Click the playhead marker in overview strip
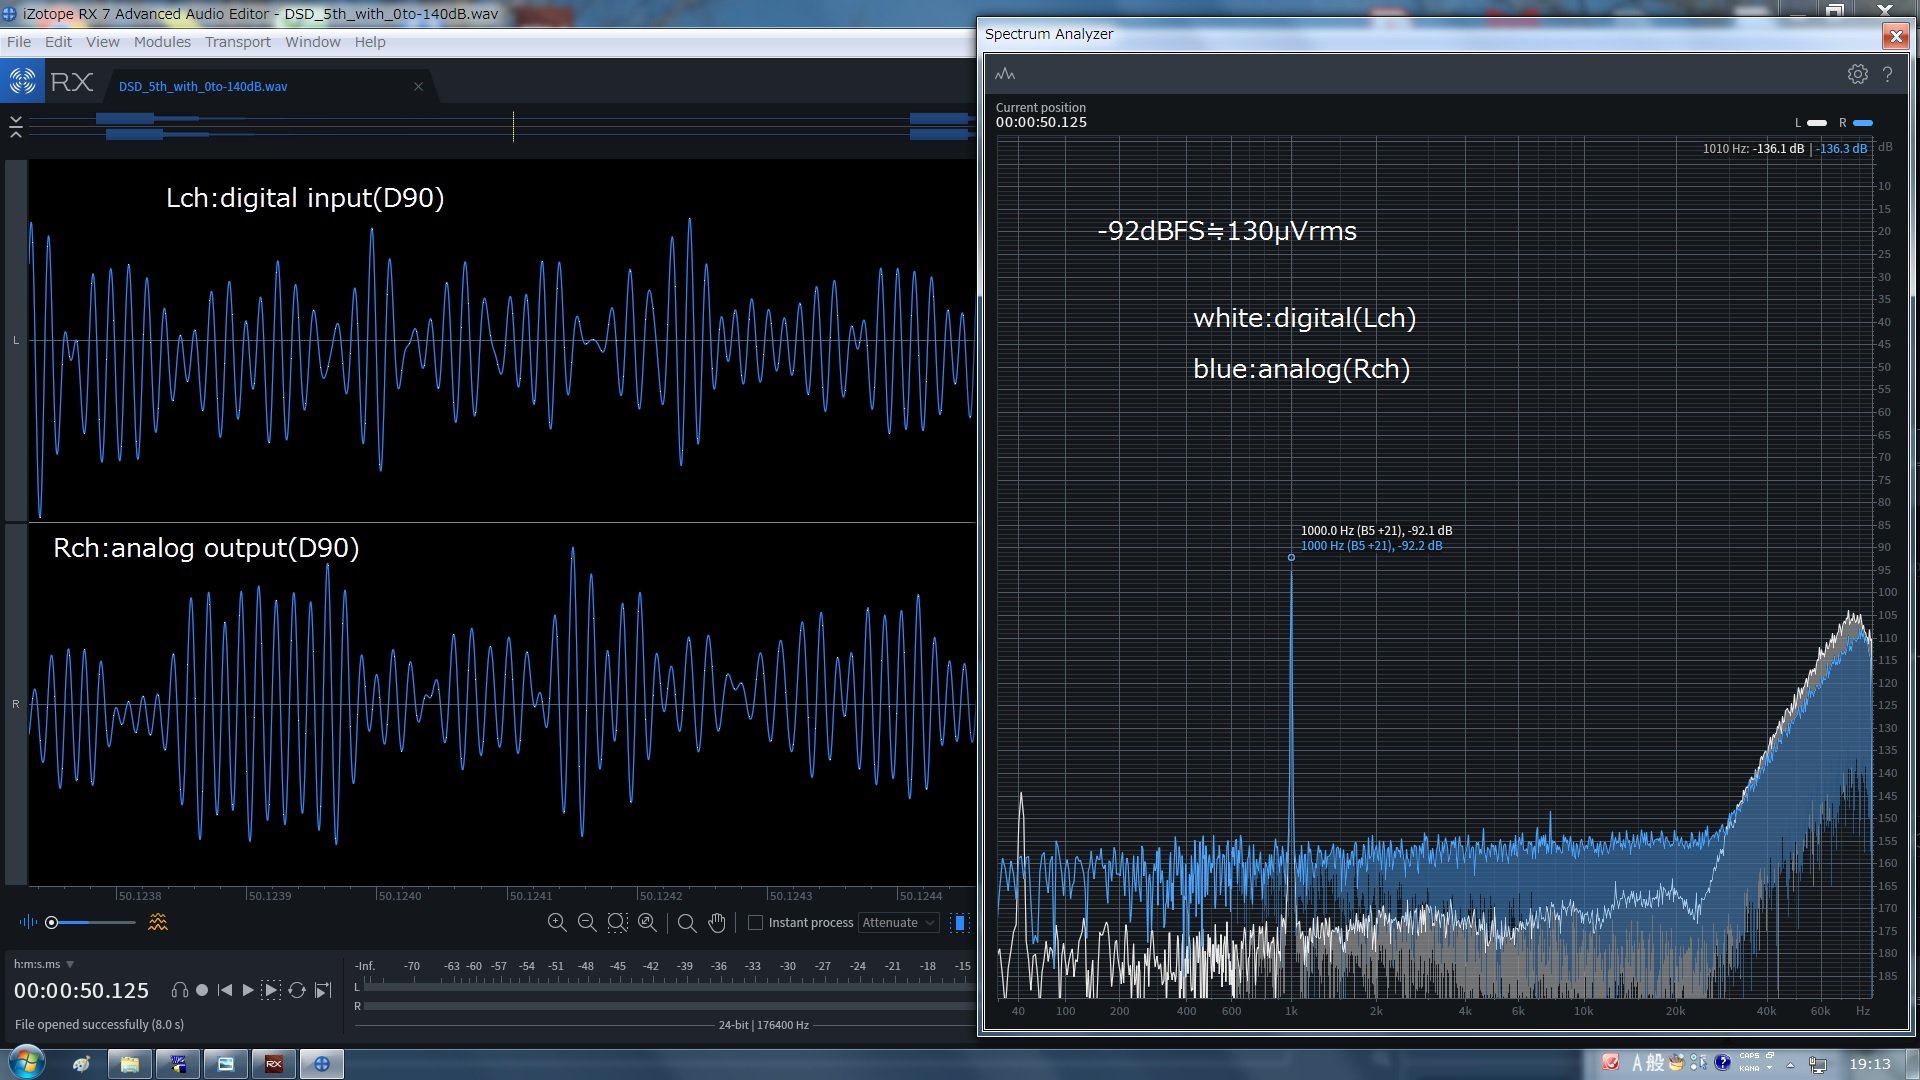Screen dimensions: 1920x1080 (513, 126)
